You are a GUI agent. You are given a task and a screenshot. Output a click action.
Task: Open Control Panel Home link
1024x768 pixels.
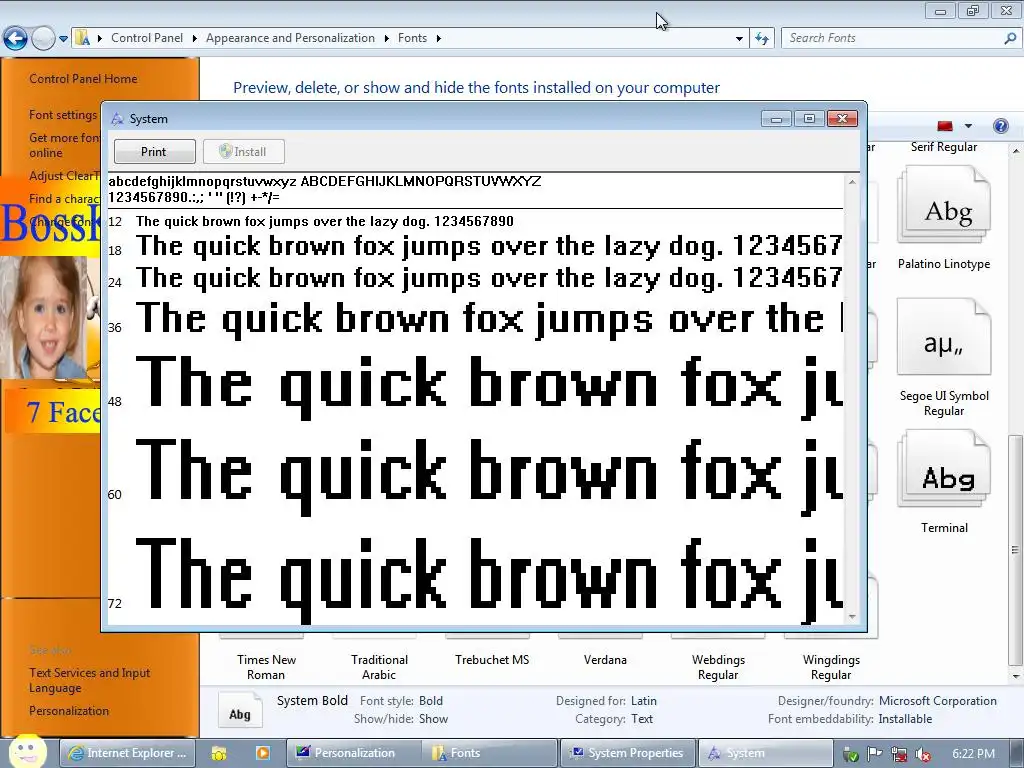click(x=83, y=78)
